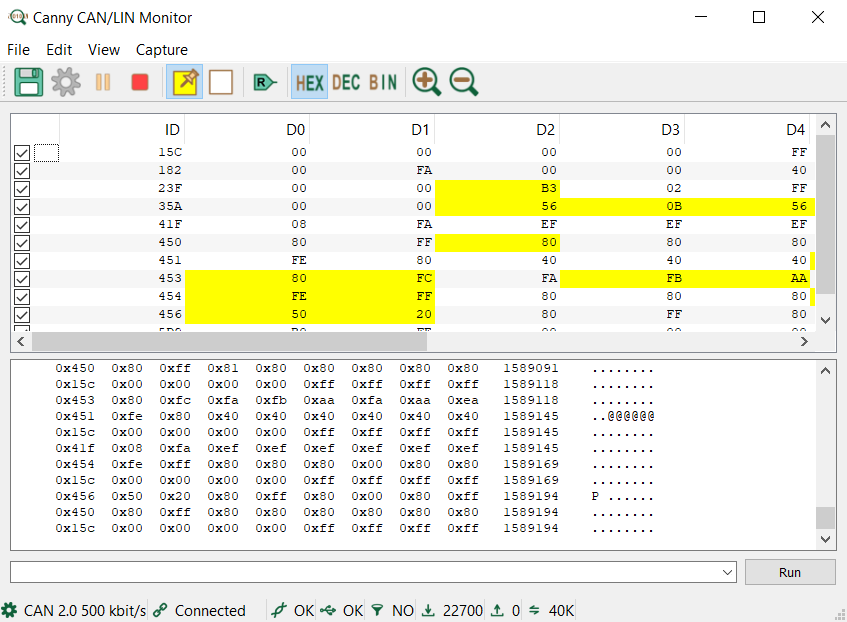The image size is (847, 622).
Task: Click the log pane's scroll up arrow
Action: (825, 371)
